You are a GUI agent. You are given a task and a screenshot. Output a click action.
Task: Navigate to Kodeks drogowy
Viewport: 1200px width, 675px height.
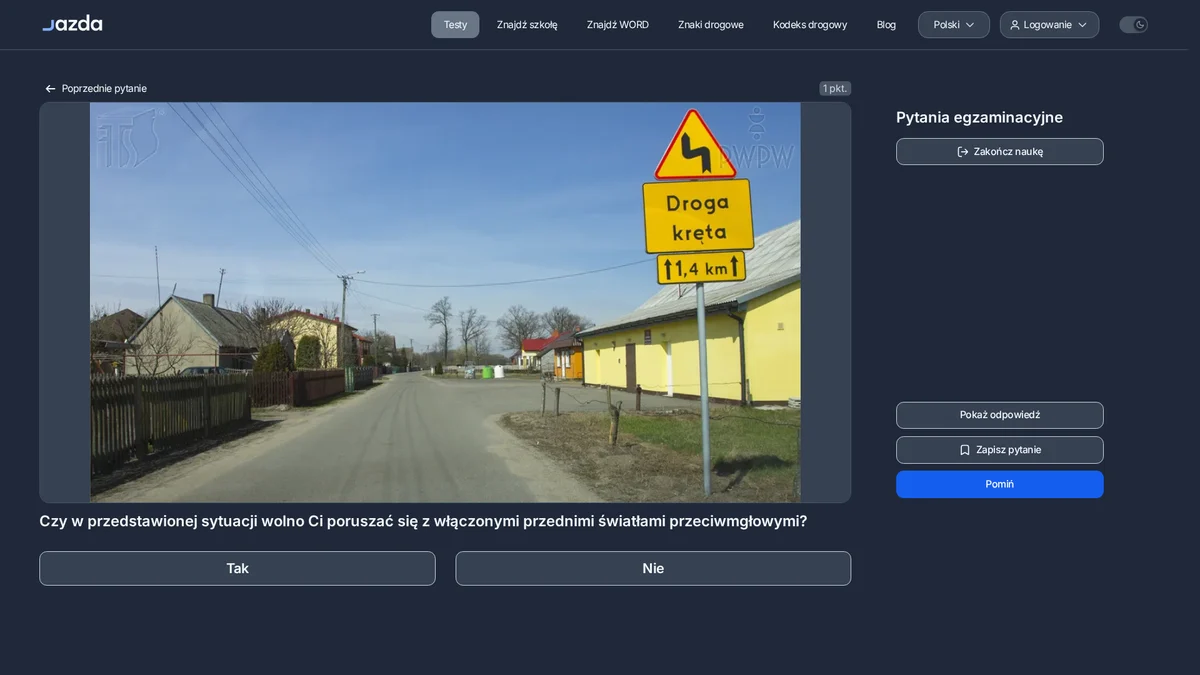[x=810, y=25]
